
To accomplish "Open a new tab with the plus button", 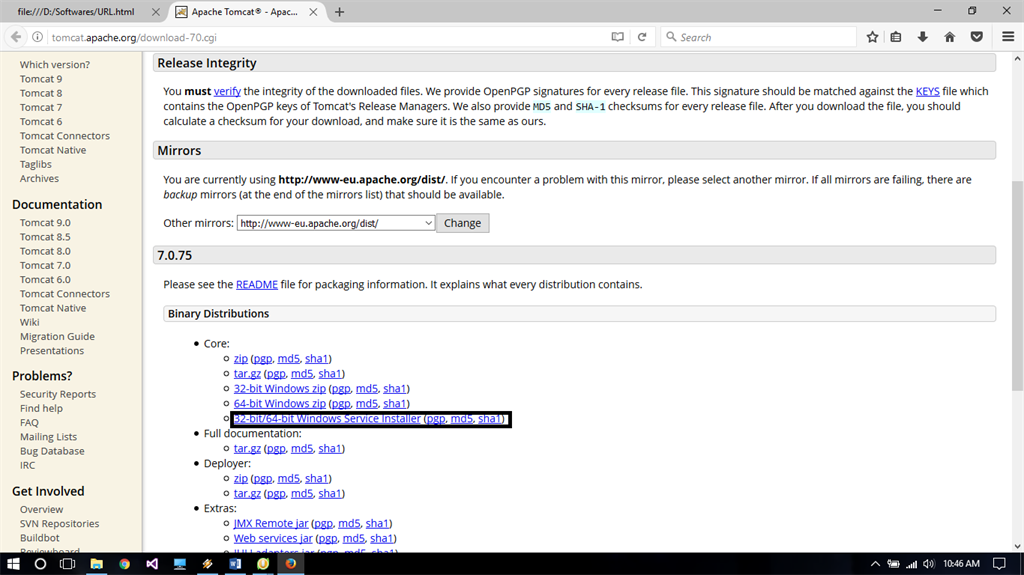I will (340, 12).
